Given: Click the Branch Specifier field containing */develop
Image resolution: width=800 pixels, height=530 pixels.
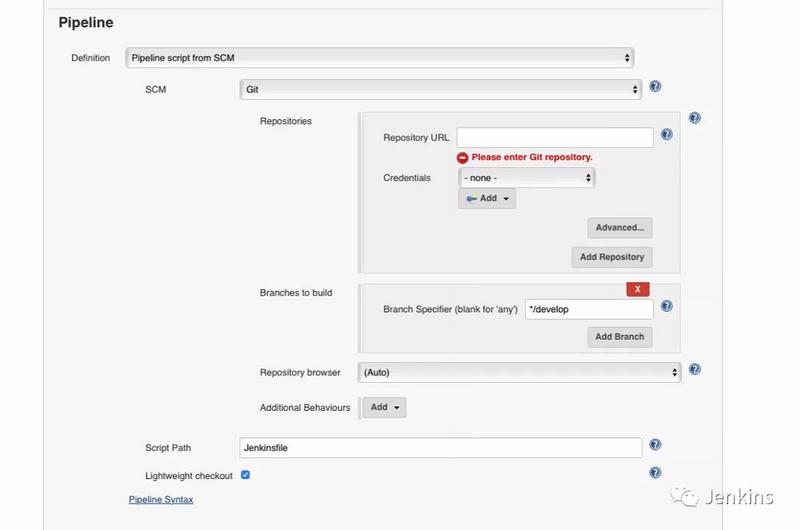Looking at the screenshot, I should [x=589, y=310].
